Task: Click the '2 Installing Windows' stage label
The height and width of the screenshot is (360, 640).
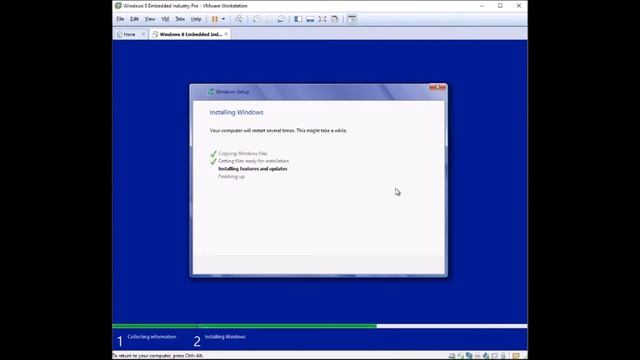Action: [220, 340]
